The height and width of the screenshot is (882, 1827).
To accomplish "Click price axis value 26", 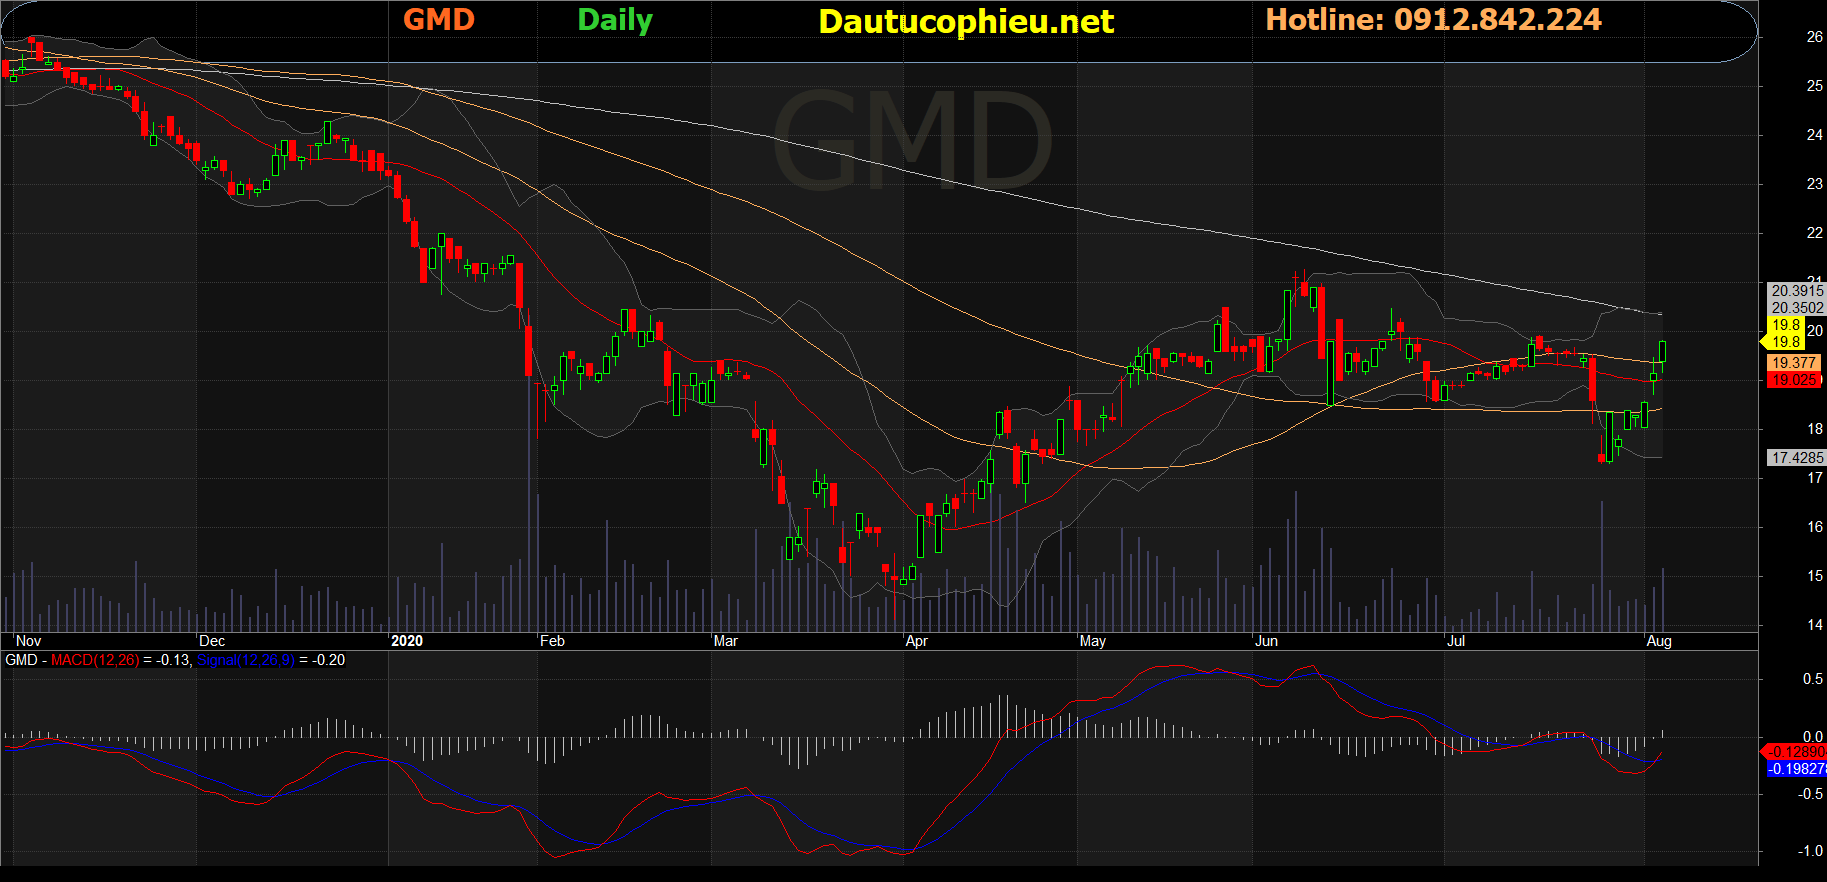I will (1814, 37).
